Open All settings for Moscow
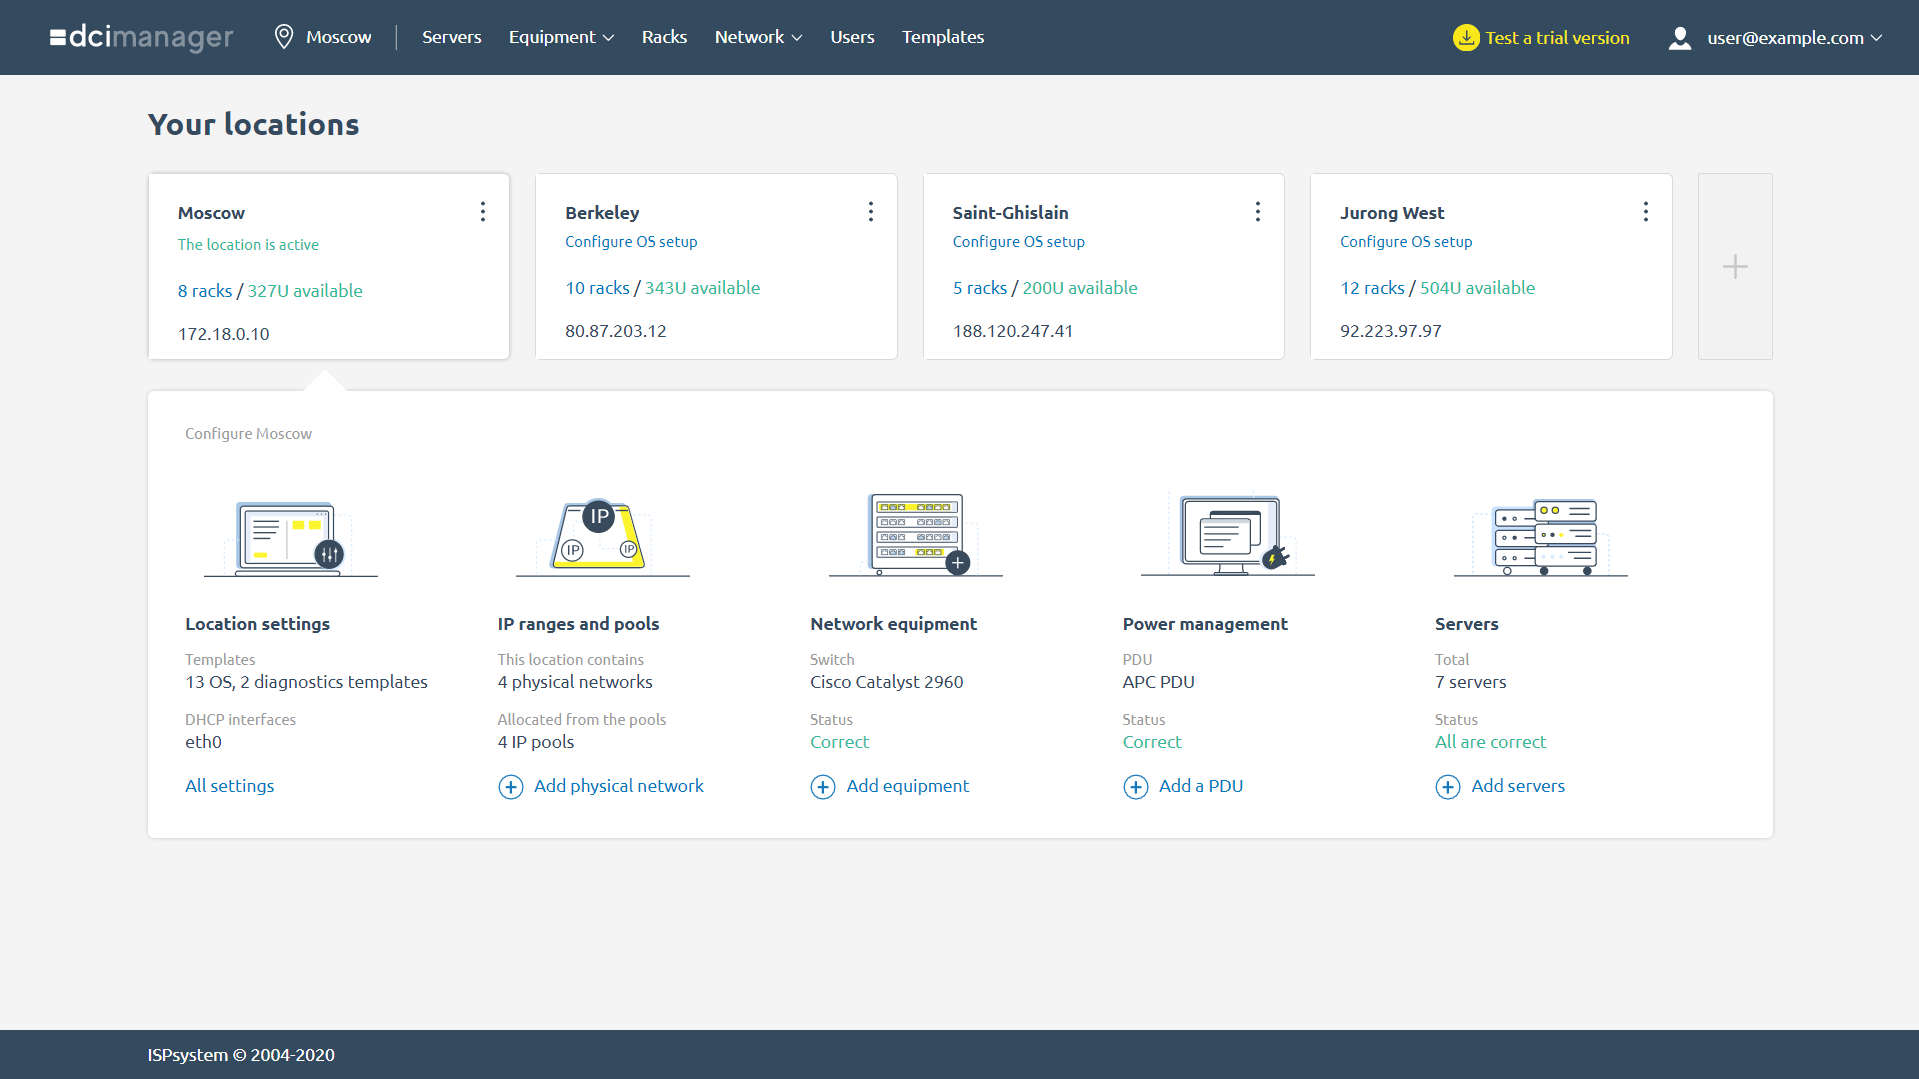The image size is (1919, 1079). click(229, 786)
